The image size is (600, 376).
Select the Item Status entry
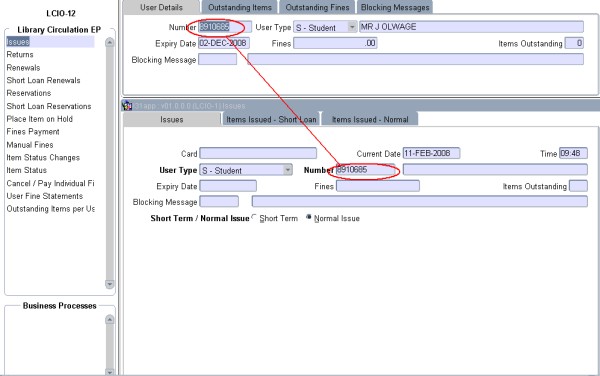click(x=26, y=170)
